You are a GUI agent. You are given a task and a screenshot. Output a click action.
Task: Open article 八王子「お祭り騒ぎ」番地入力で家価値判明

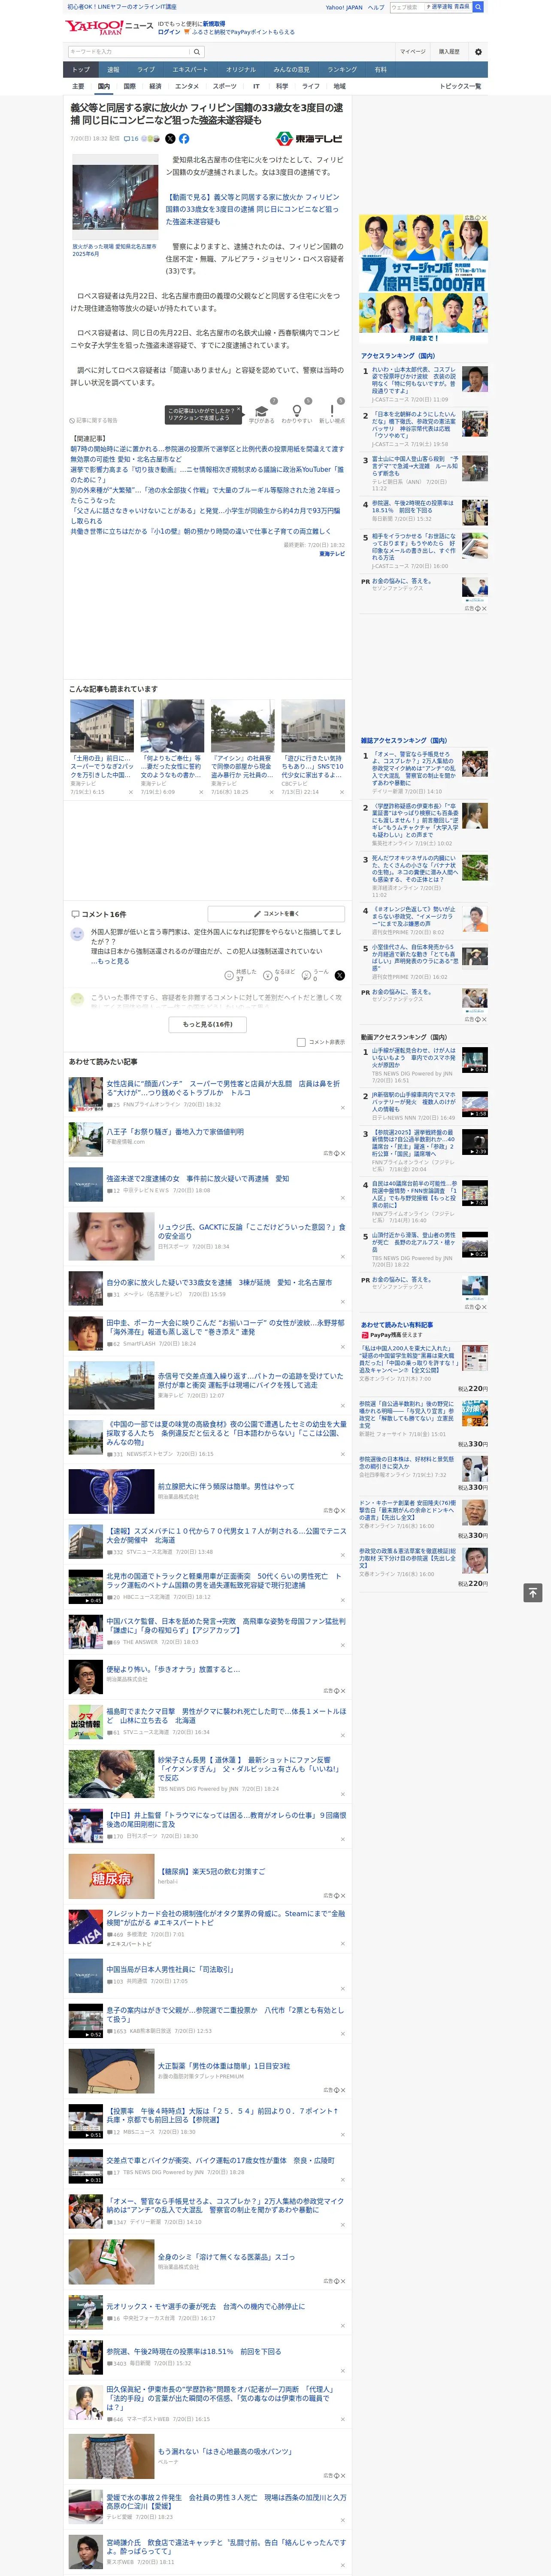(175, 1132)
